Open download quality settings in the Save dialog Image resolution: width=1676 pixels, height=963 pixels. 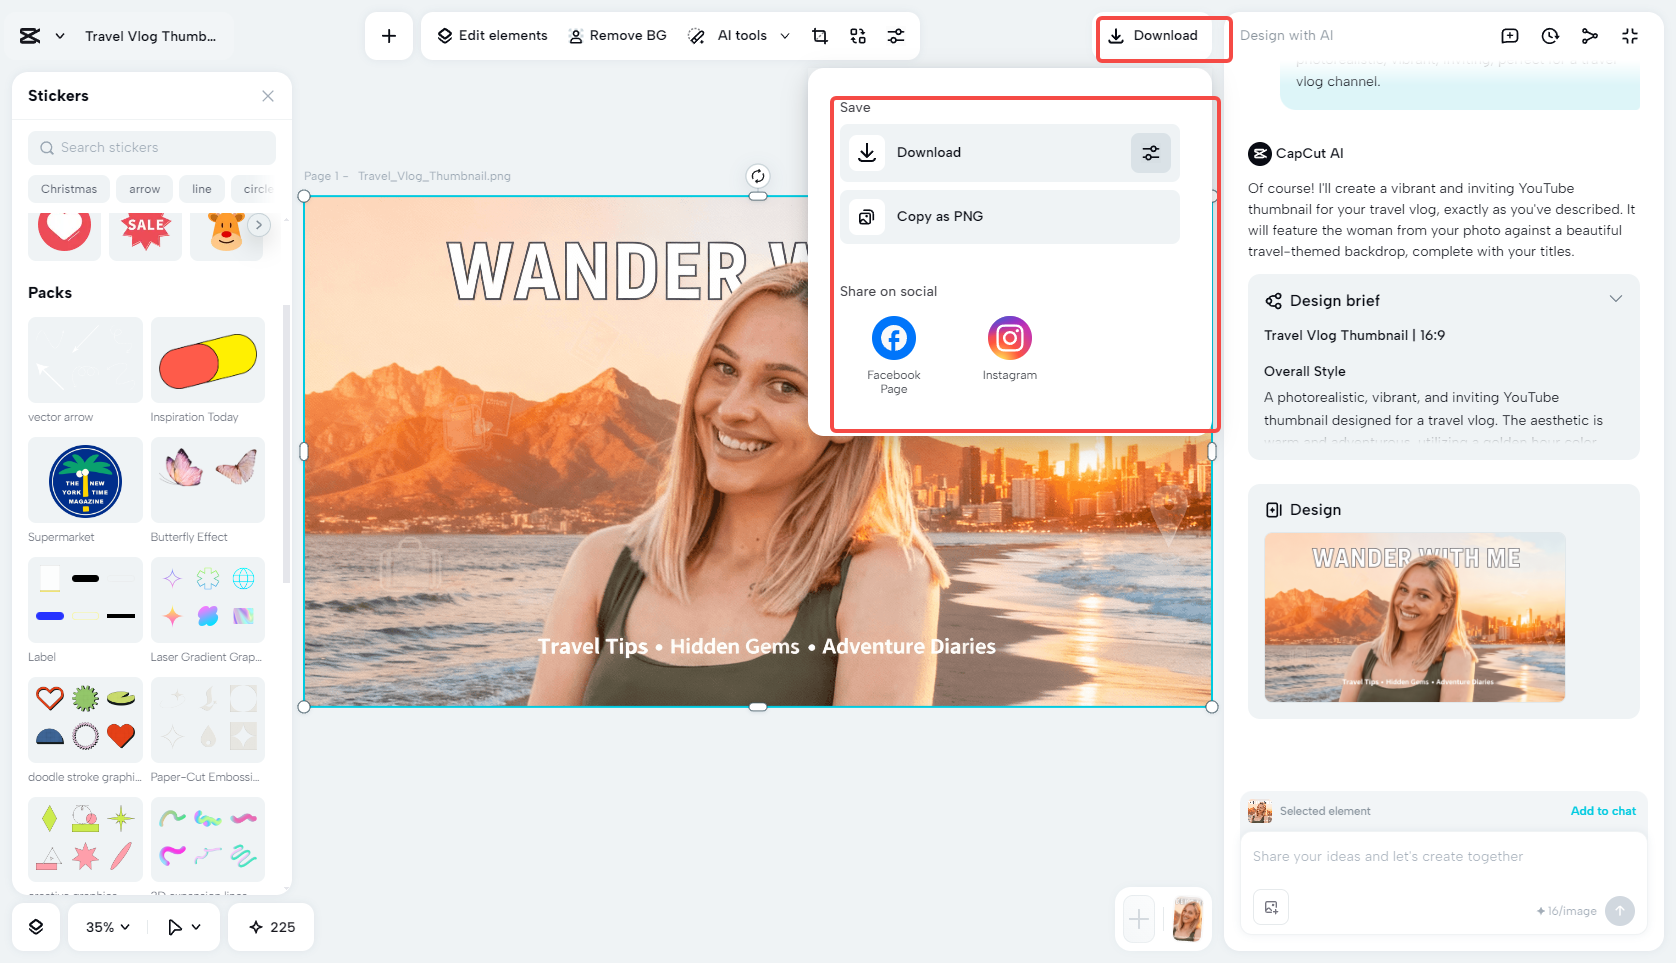click(x=1150, y=153)
